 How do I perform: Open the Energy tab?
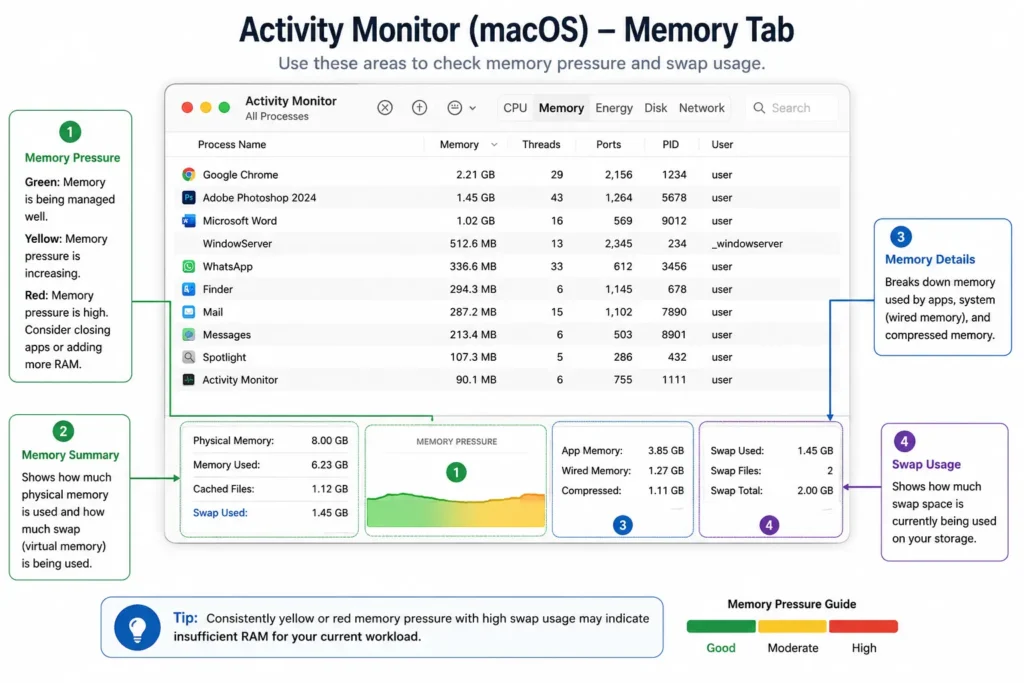614,108
